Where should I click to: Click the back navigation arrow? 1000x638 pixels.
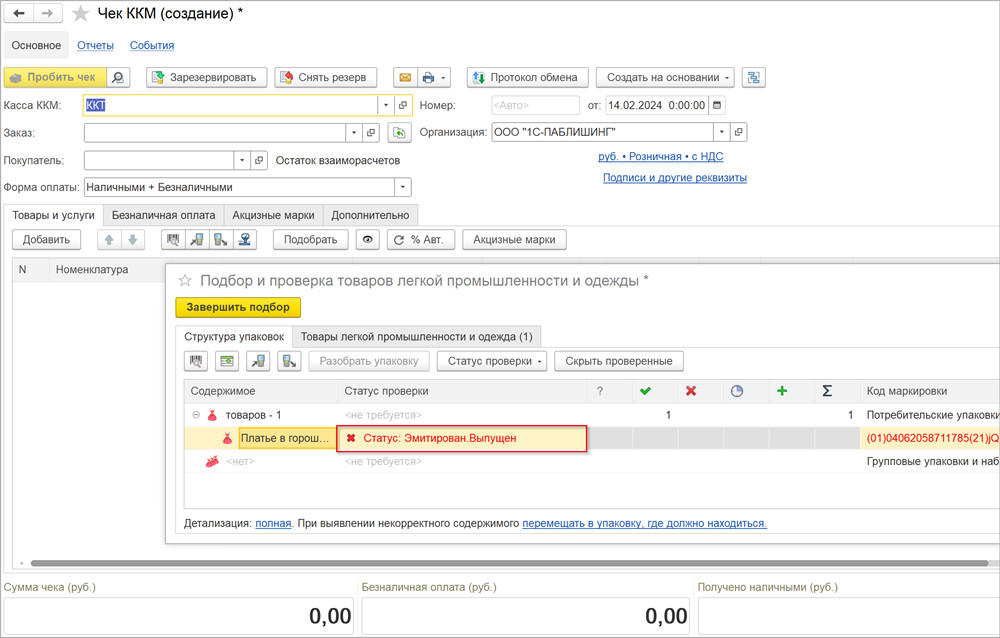pos(18,14)
